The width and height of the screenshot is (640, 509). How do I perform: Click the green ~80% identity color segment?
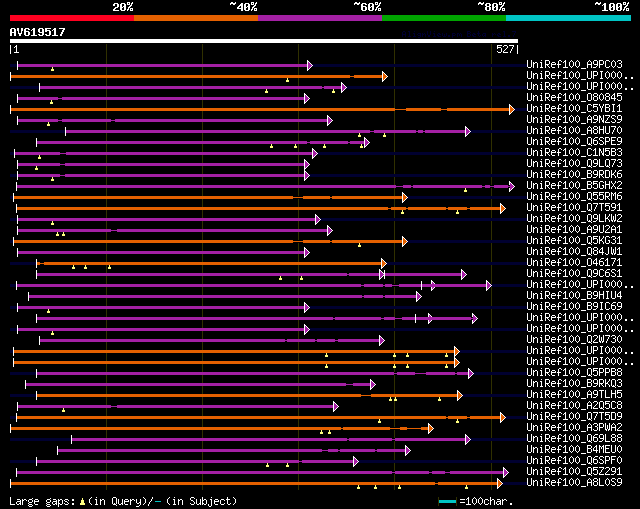point(444,18)
